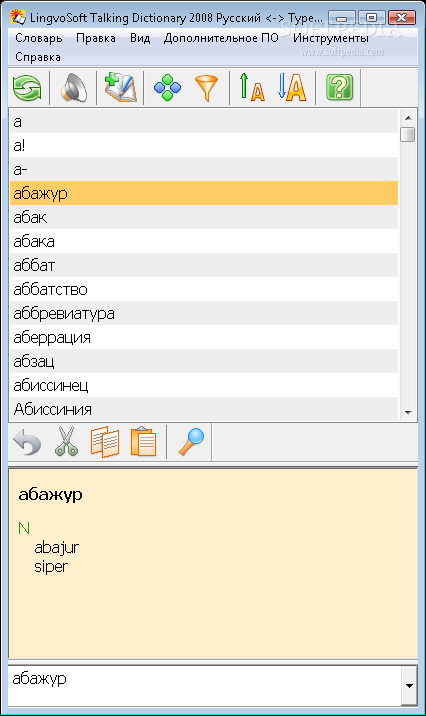The width and height of the screenshot is (426, 716).
Task: Click the translation 'siper'
Action: click(51, 567)
